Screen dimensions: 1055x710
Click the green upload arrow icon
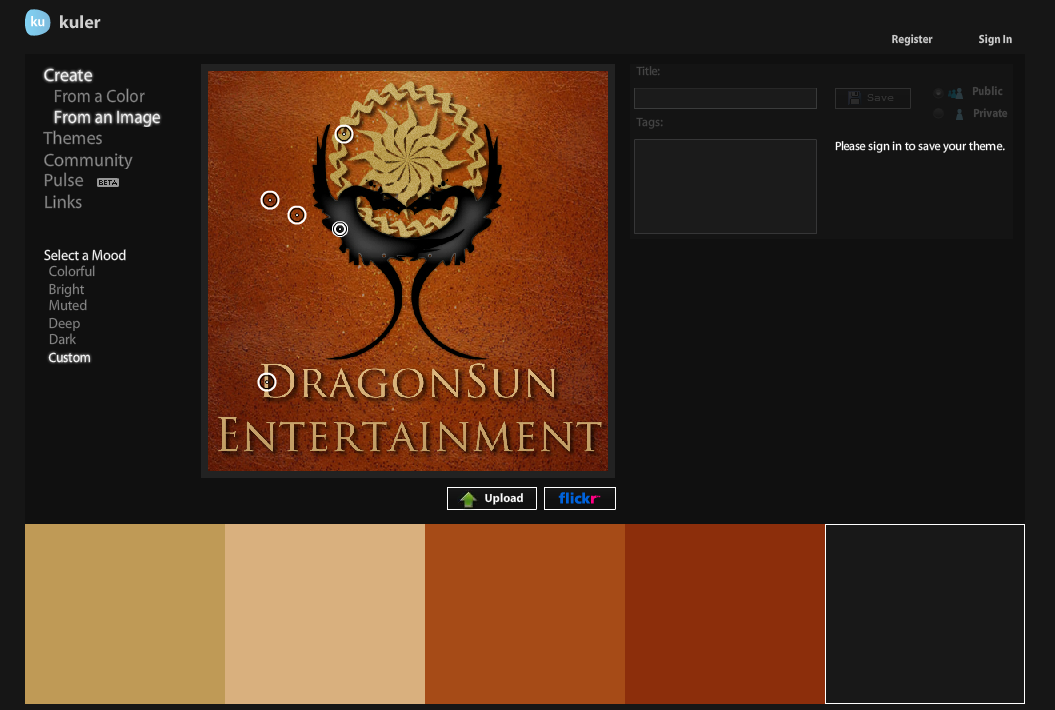468,499
